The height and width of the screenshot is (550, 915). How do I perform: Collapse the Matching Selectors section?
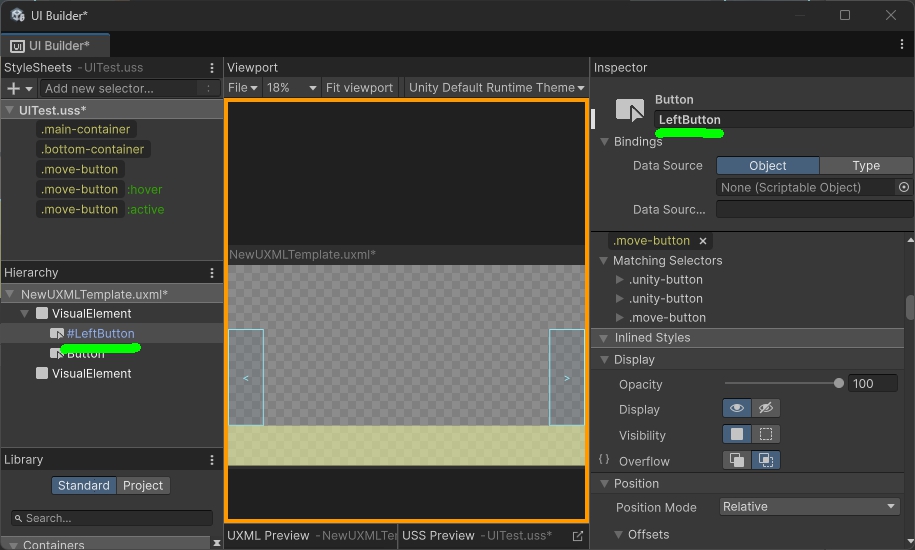(604, 261)
